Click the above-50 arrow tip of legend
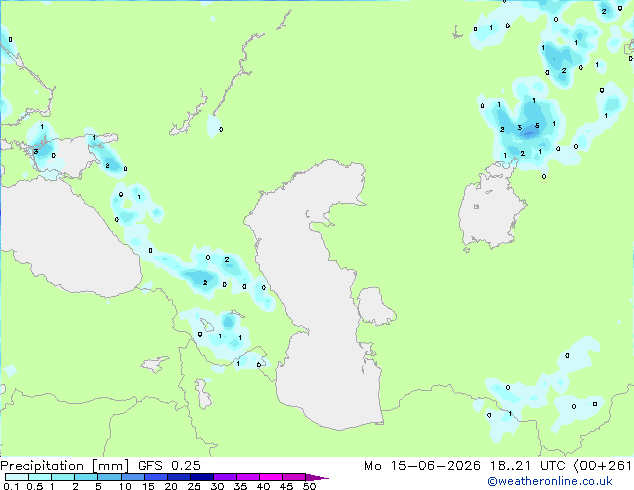The height and width of the screenshot is (490, 634). [317, 477]
